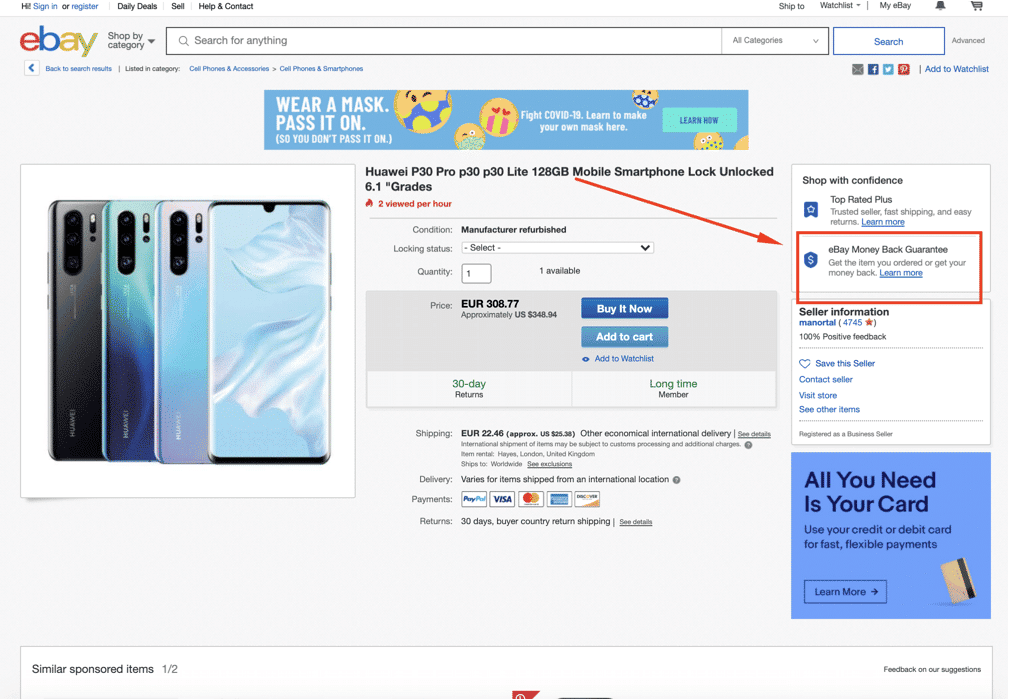The height and width of the screenshot is (699, 1009).
Task: Open the notifications bell icon
Action: [x=940, y=6]
